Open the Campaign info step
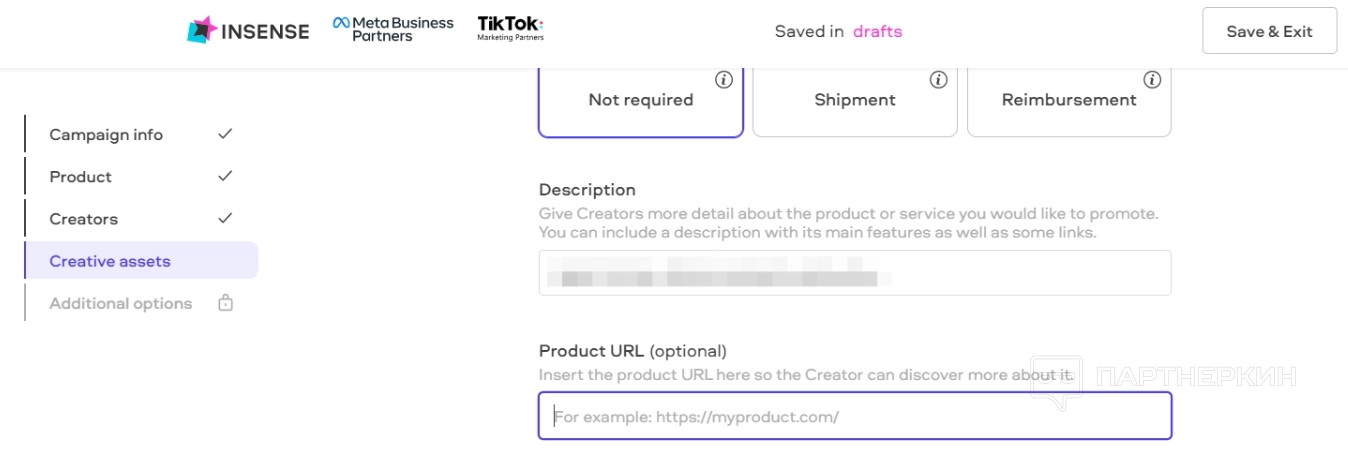Viewport: 1348px width, 464px height. coord(106,135)
